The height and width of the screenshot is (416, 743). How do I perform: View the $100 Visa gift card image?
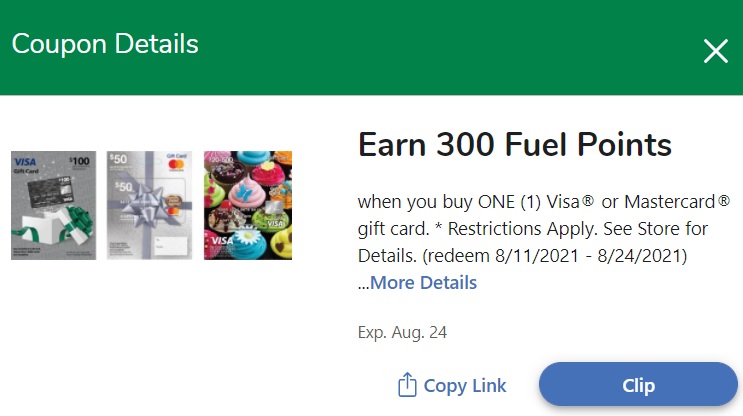click(x=54, y=205)
